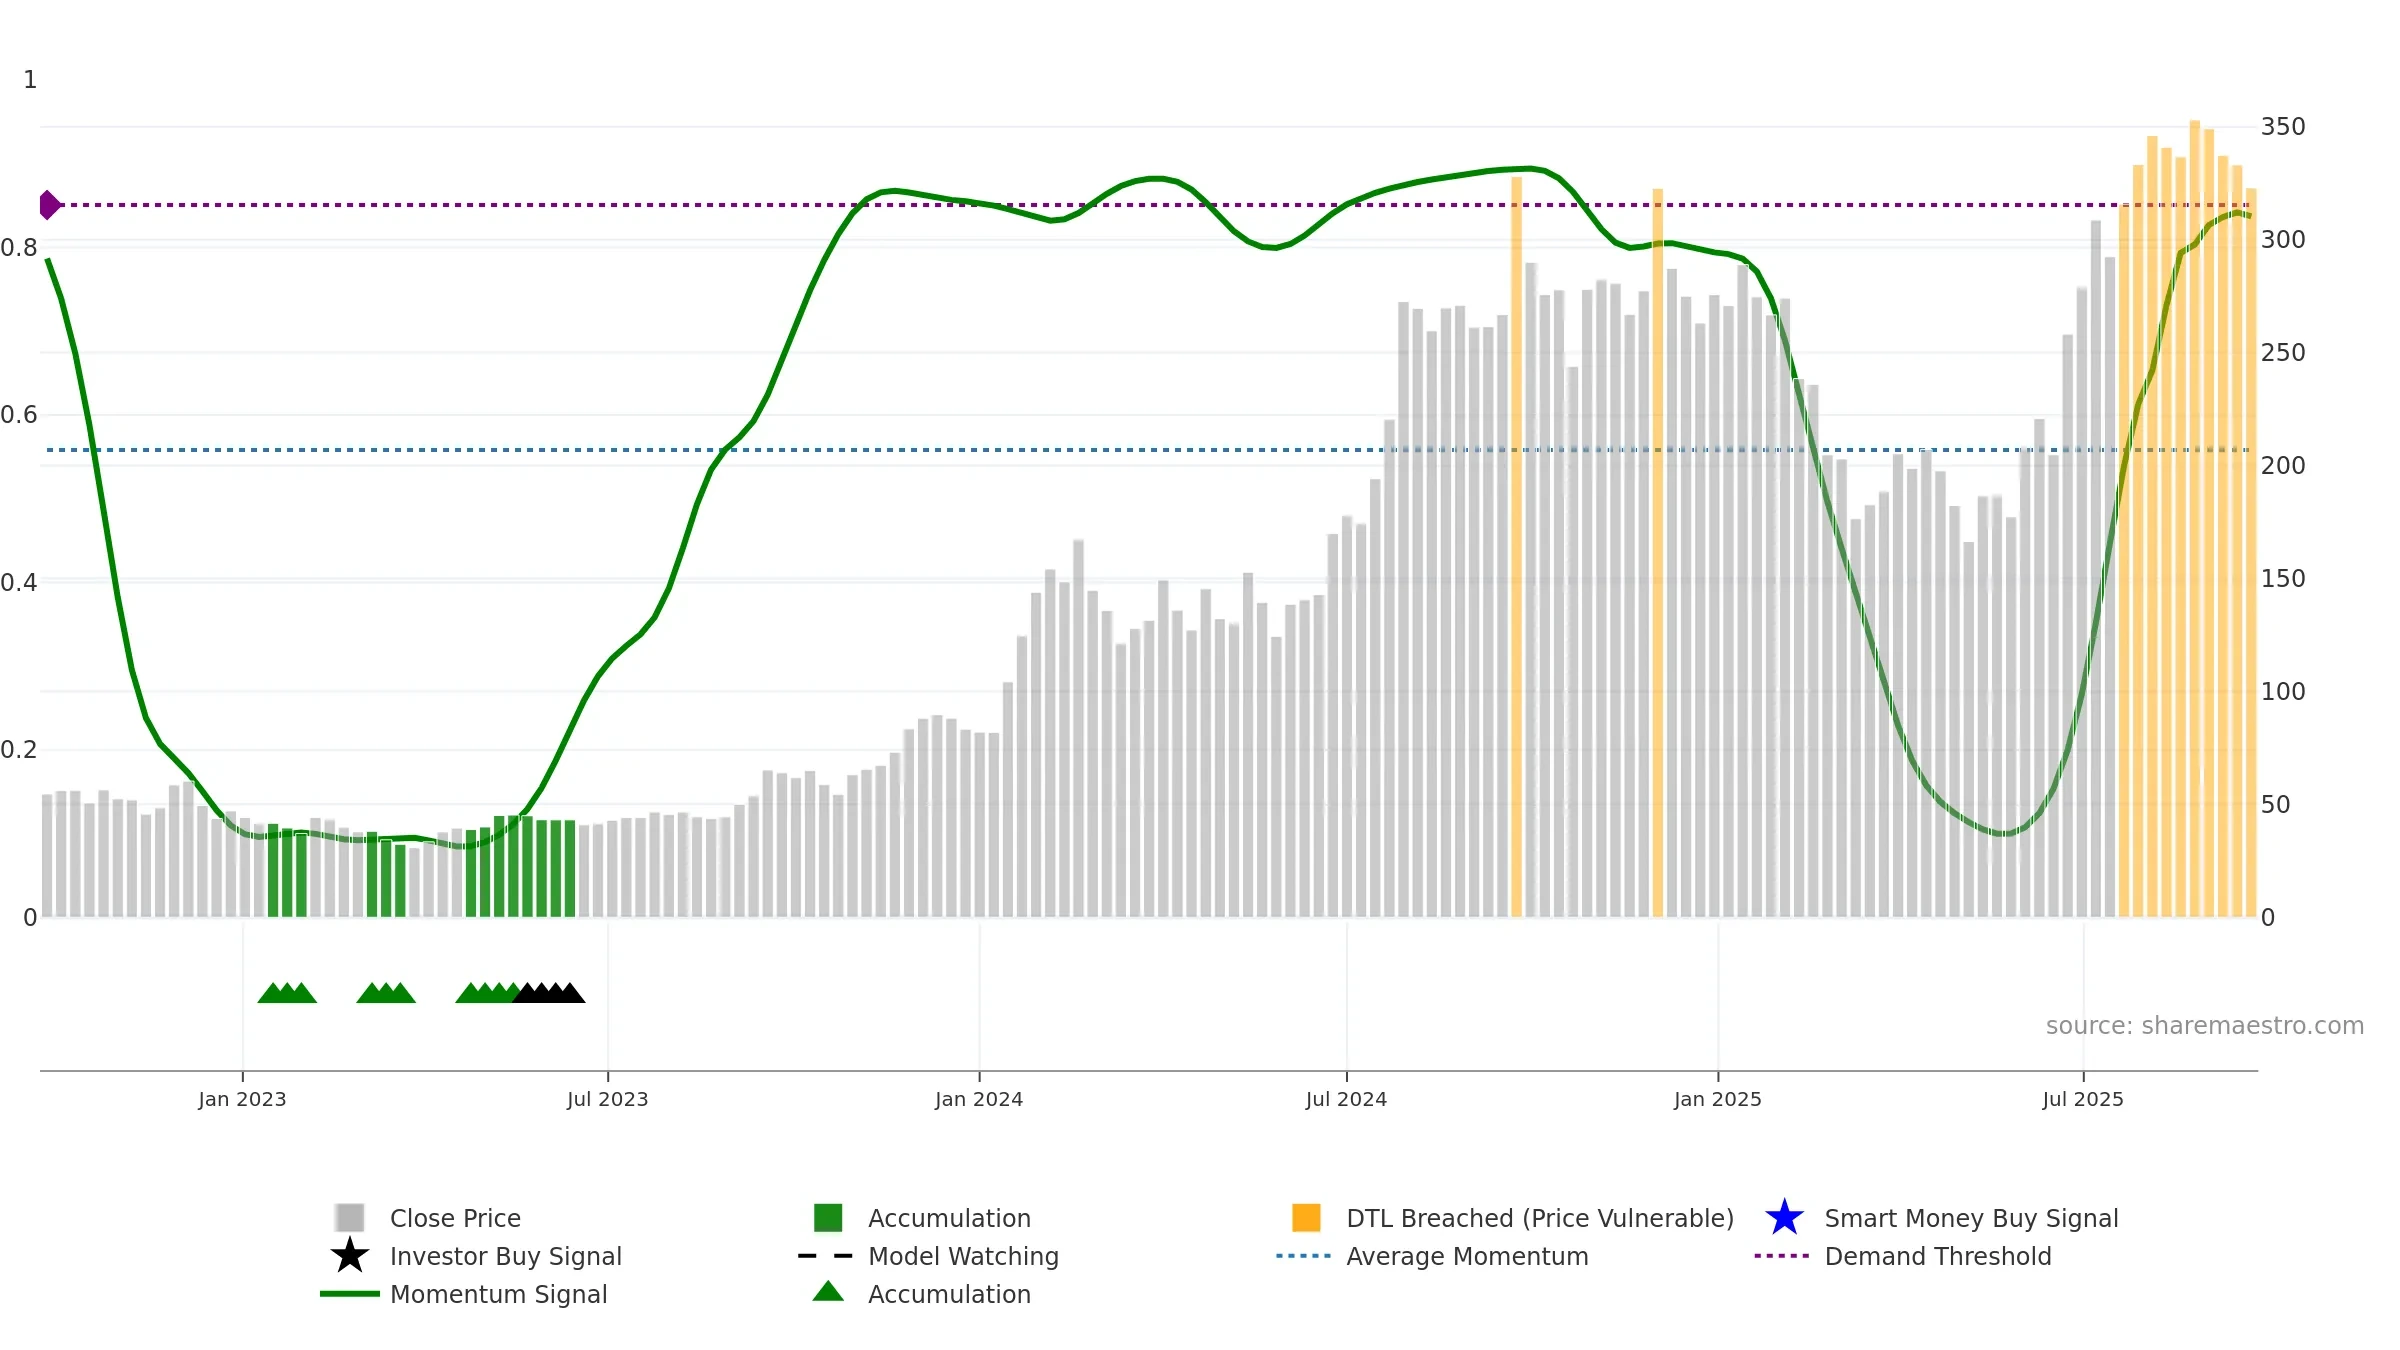
Task: Click the dashed Model Watching legend marker
Action: click(x=826, y=1255)
